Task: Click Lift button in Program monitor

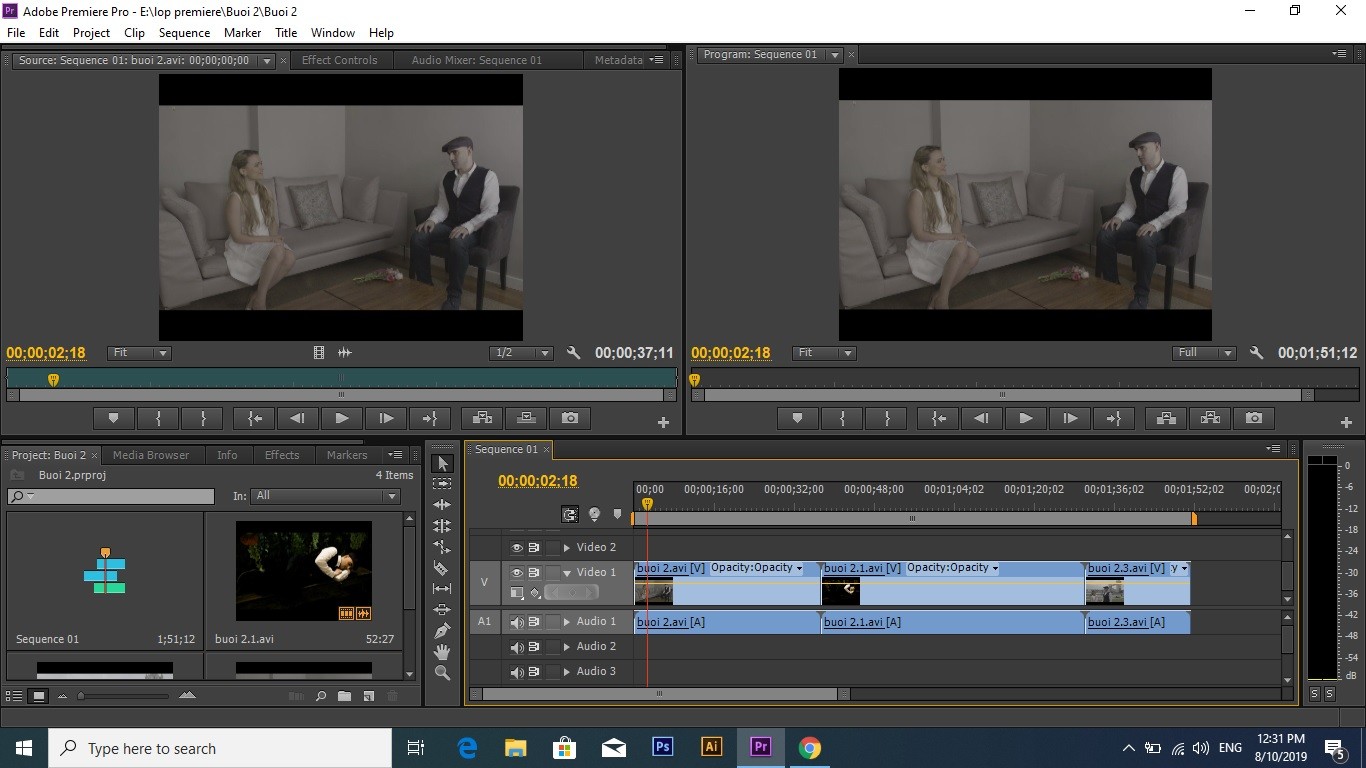Action: click(1166, 418)
